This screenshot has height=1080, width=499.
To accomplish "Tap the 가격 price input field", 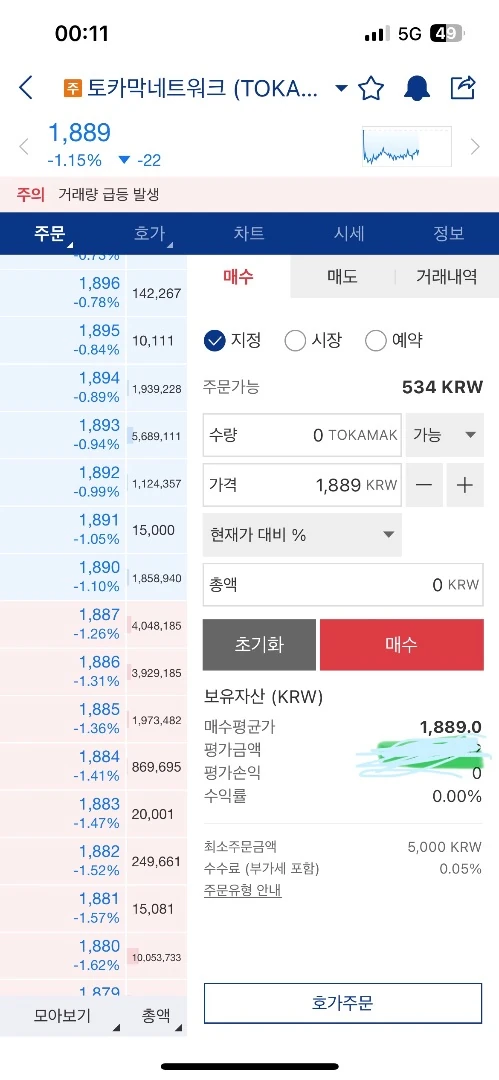I will point(302,485).
